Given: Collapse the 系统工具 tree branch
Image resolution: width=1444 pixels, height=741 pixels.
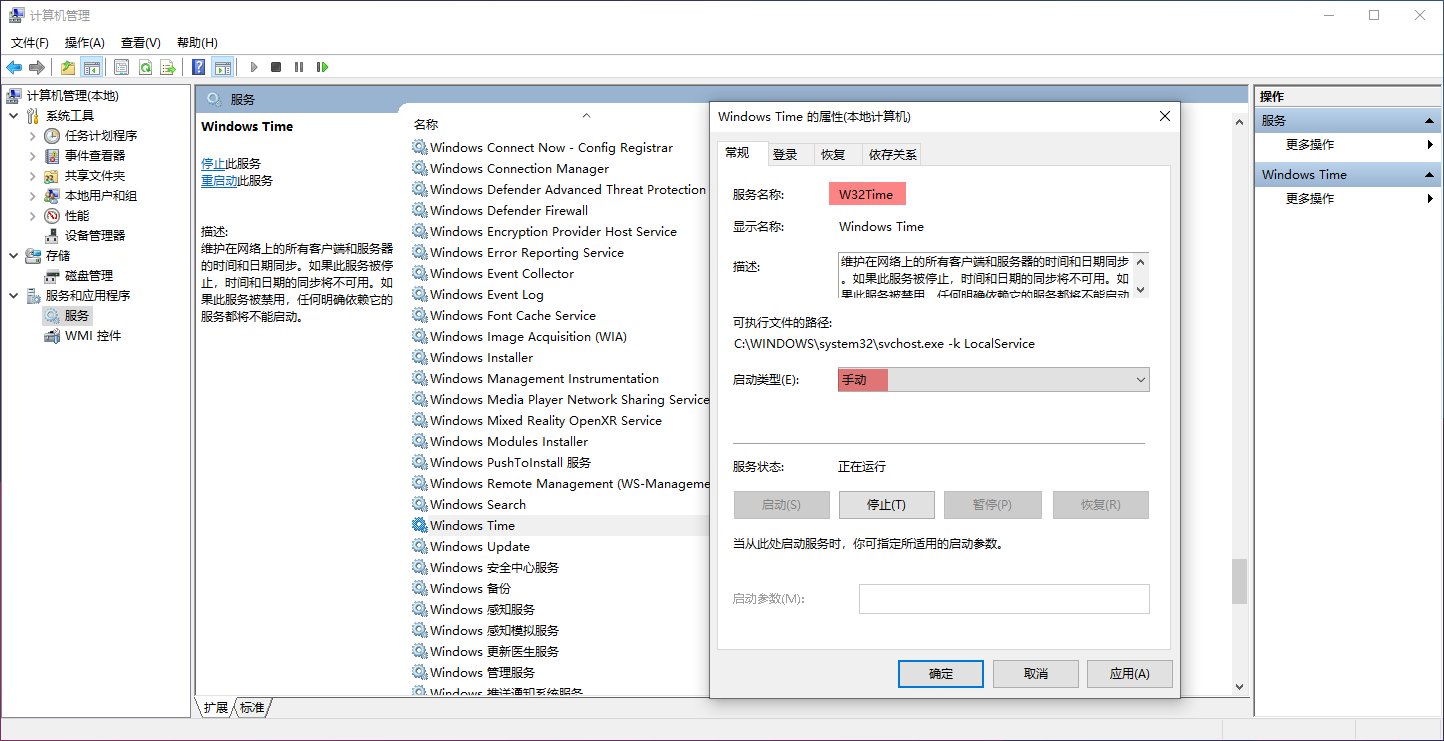Looking at the screenshot, I should (x=13, y=115).
